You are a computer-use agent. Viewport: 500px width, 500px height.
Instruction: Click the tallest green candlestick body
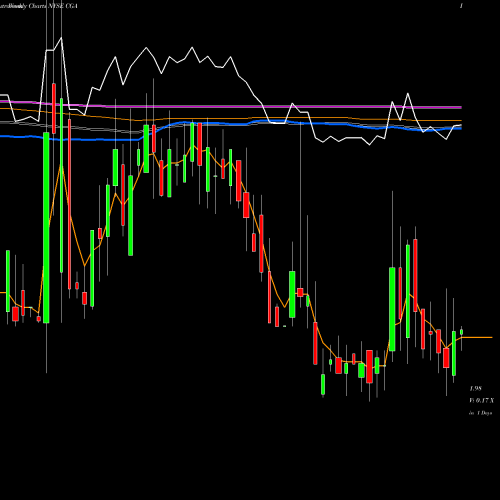point(46,228)
